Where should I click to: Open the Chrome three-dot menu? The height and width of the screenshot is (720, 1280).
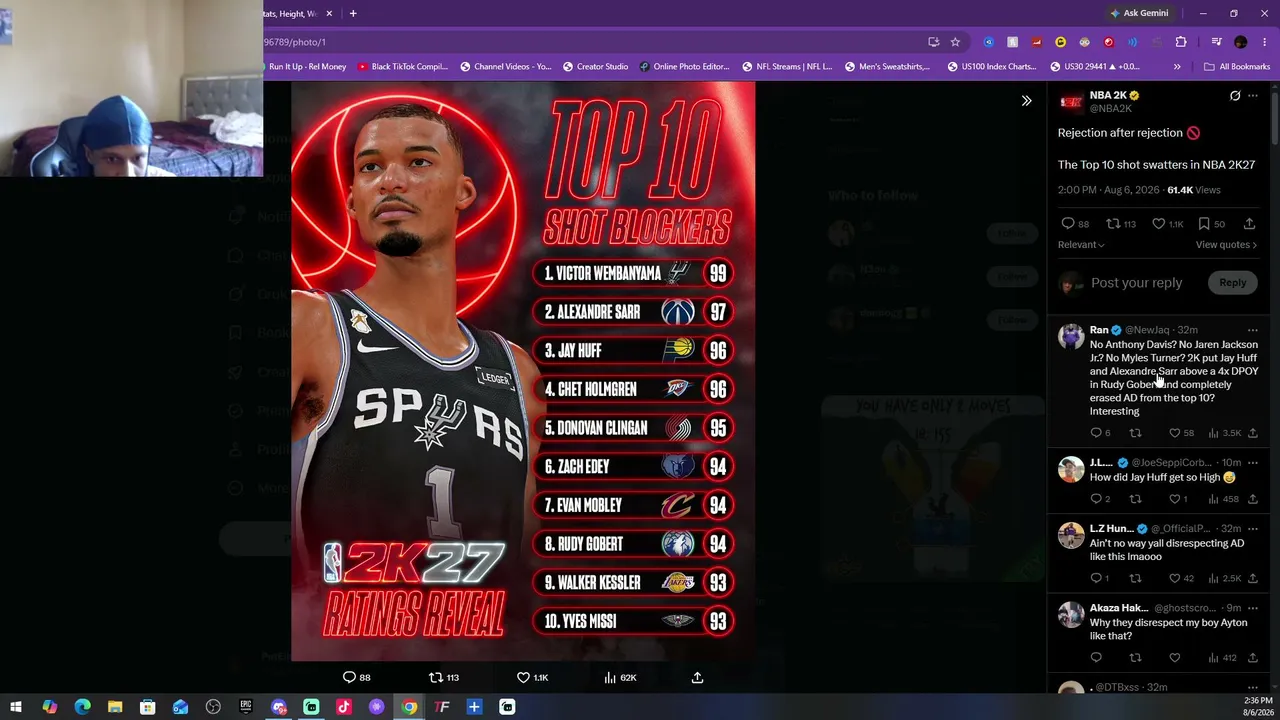pyautogui.click(x=1263, y=42)
